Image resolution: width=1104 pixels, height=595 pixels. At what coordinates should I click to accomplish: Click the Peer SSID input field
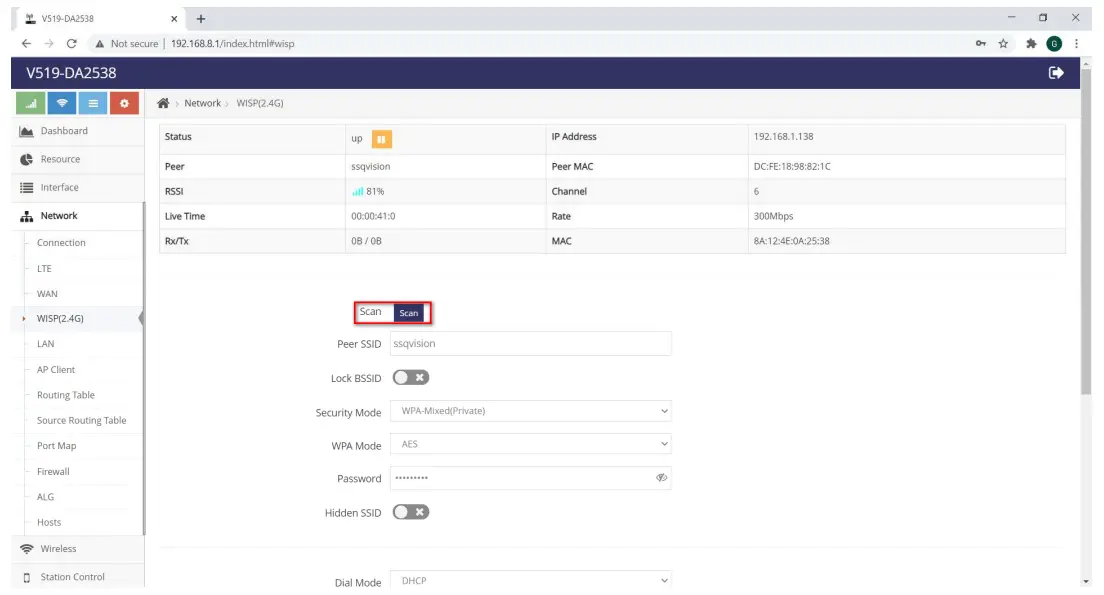530,344
